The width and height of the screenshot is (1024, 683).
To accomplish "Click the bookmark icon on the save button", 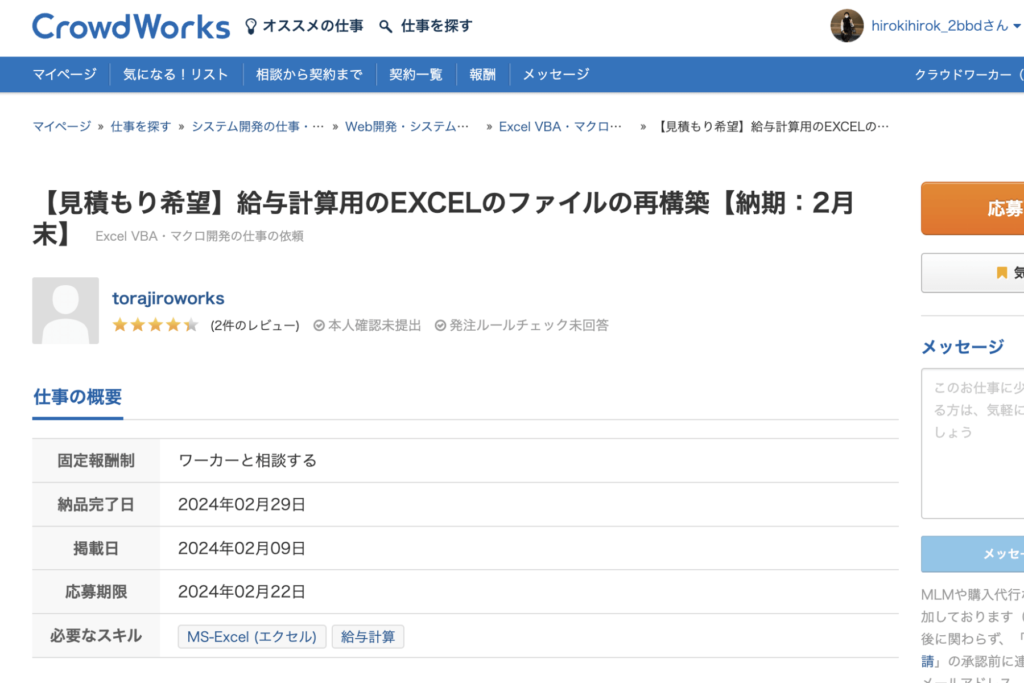I will click(1001, 272).
